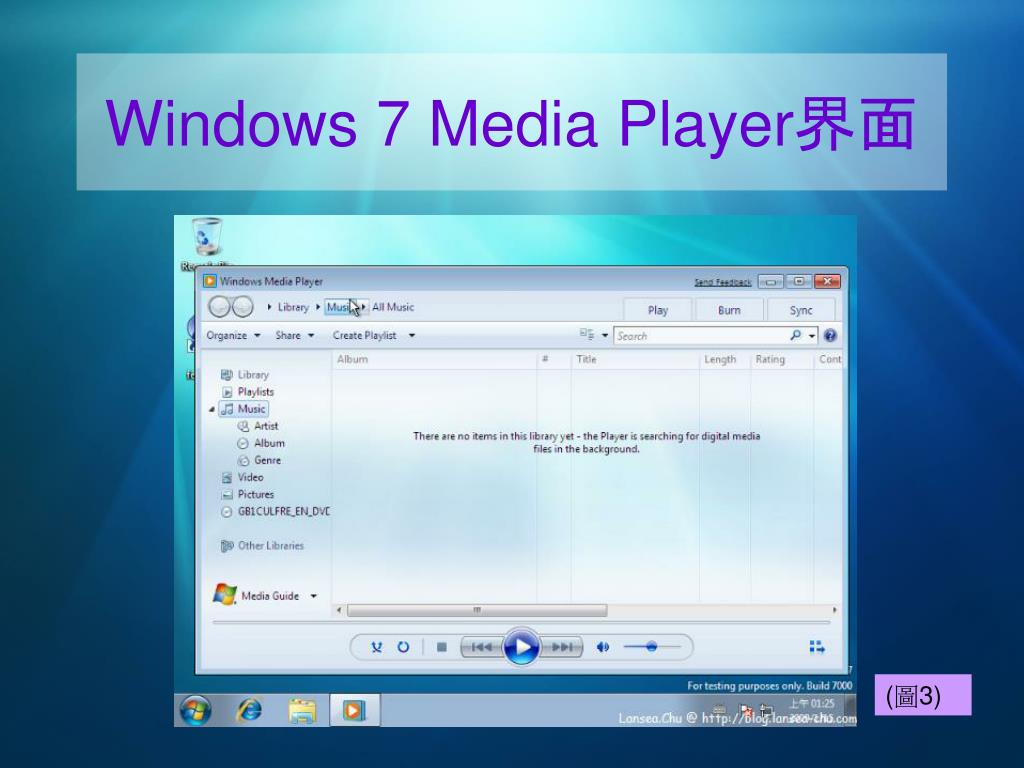Click the Next track button

[x=561, y=647]
